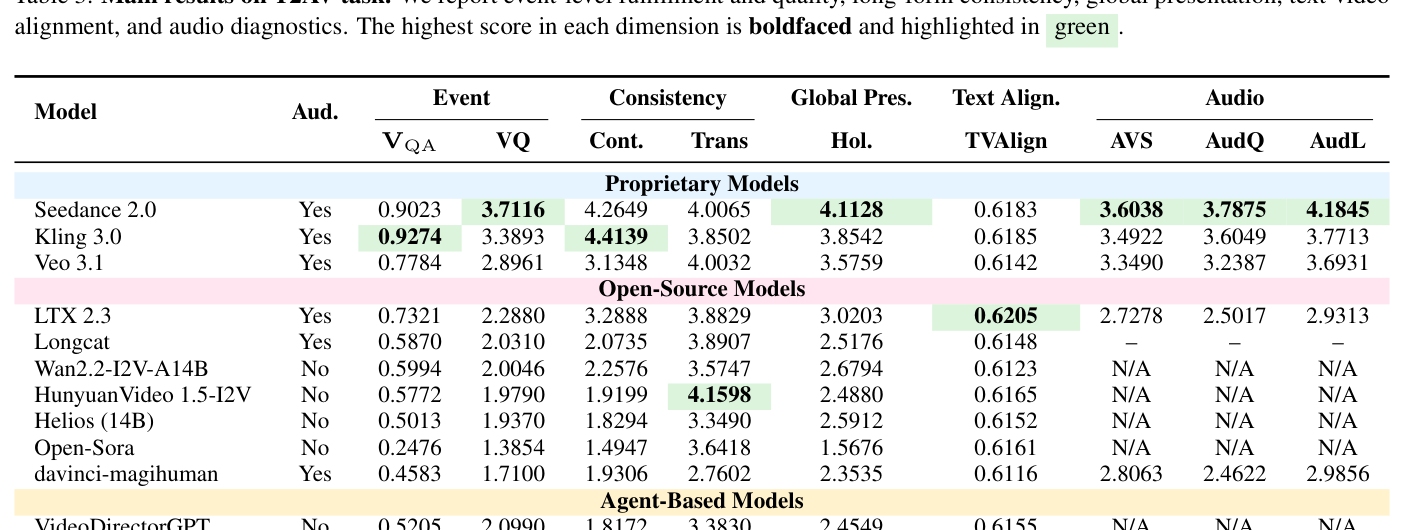Image resolution: width=1404 pixels, height=530 pixels.
Task: Click Helios (14B)'s N/A in AVS column
Action: click(x=1131, y=421)
